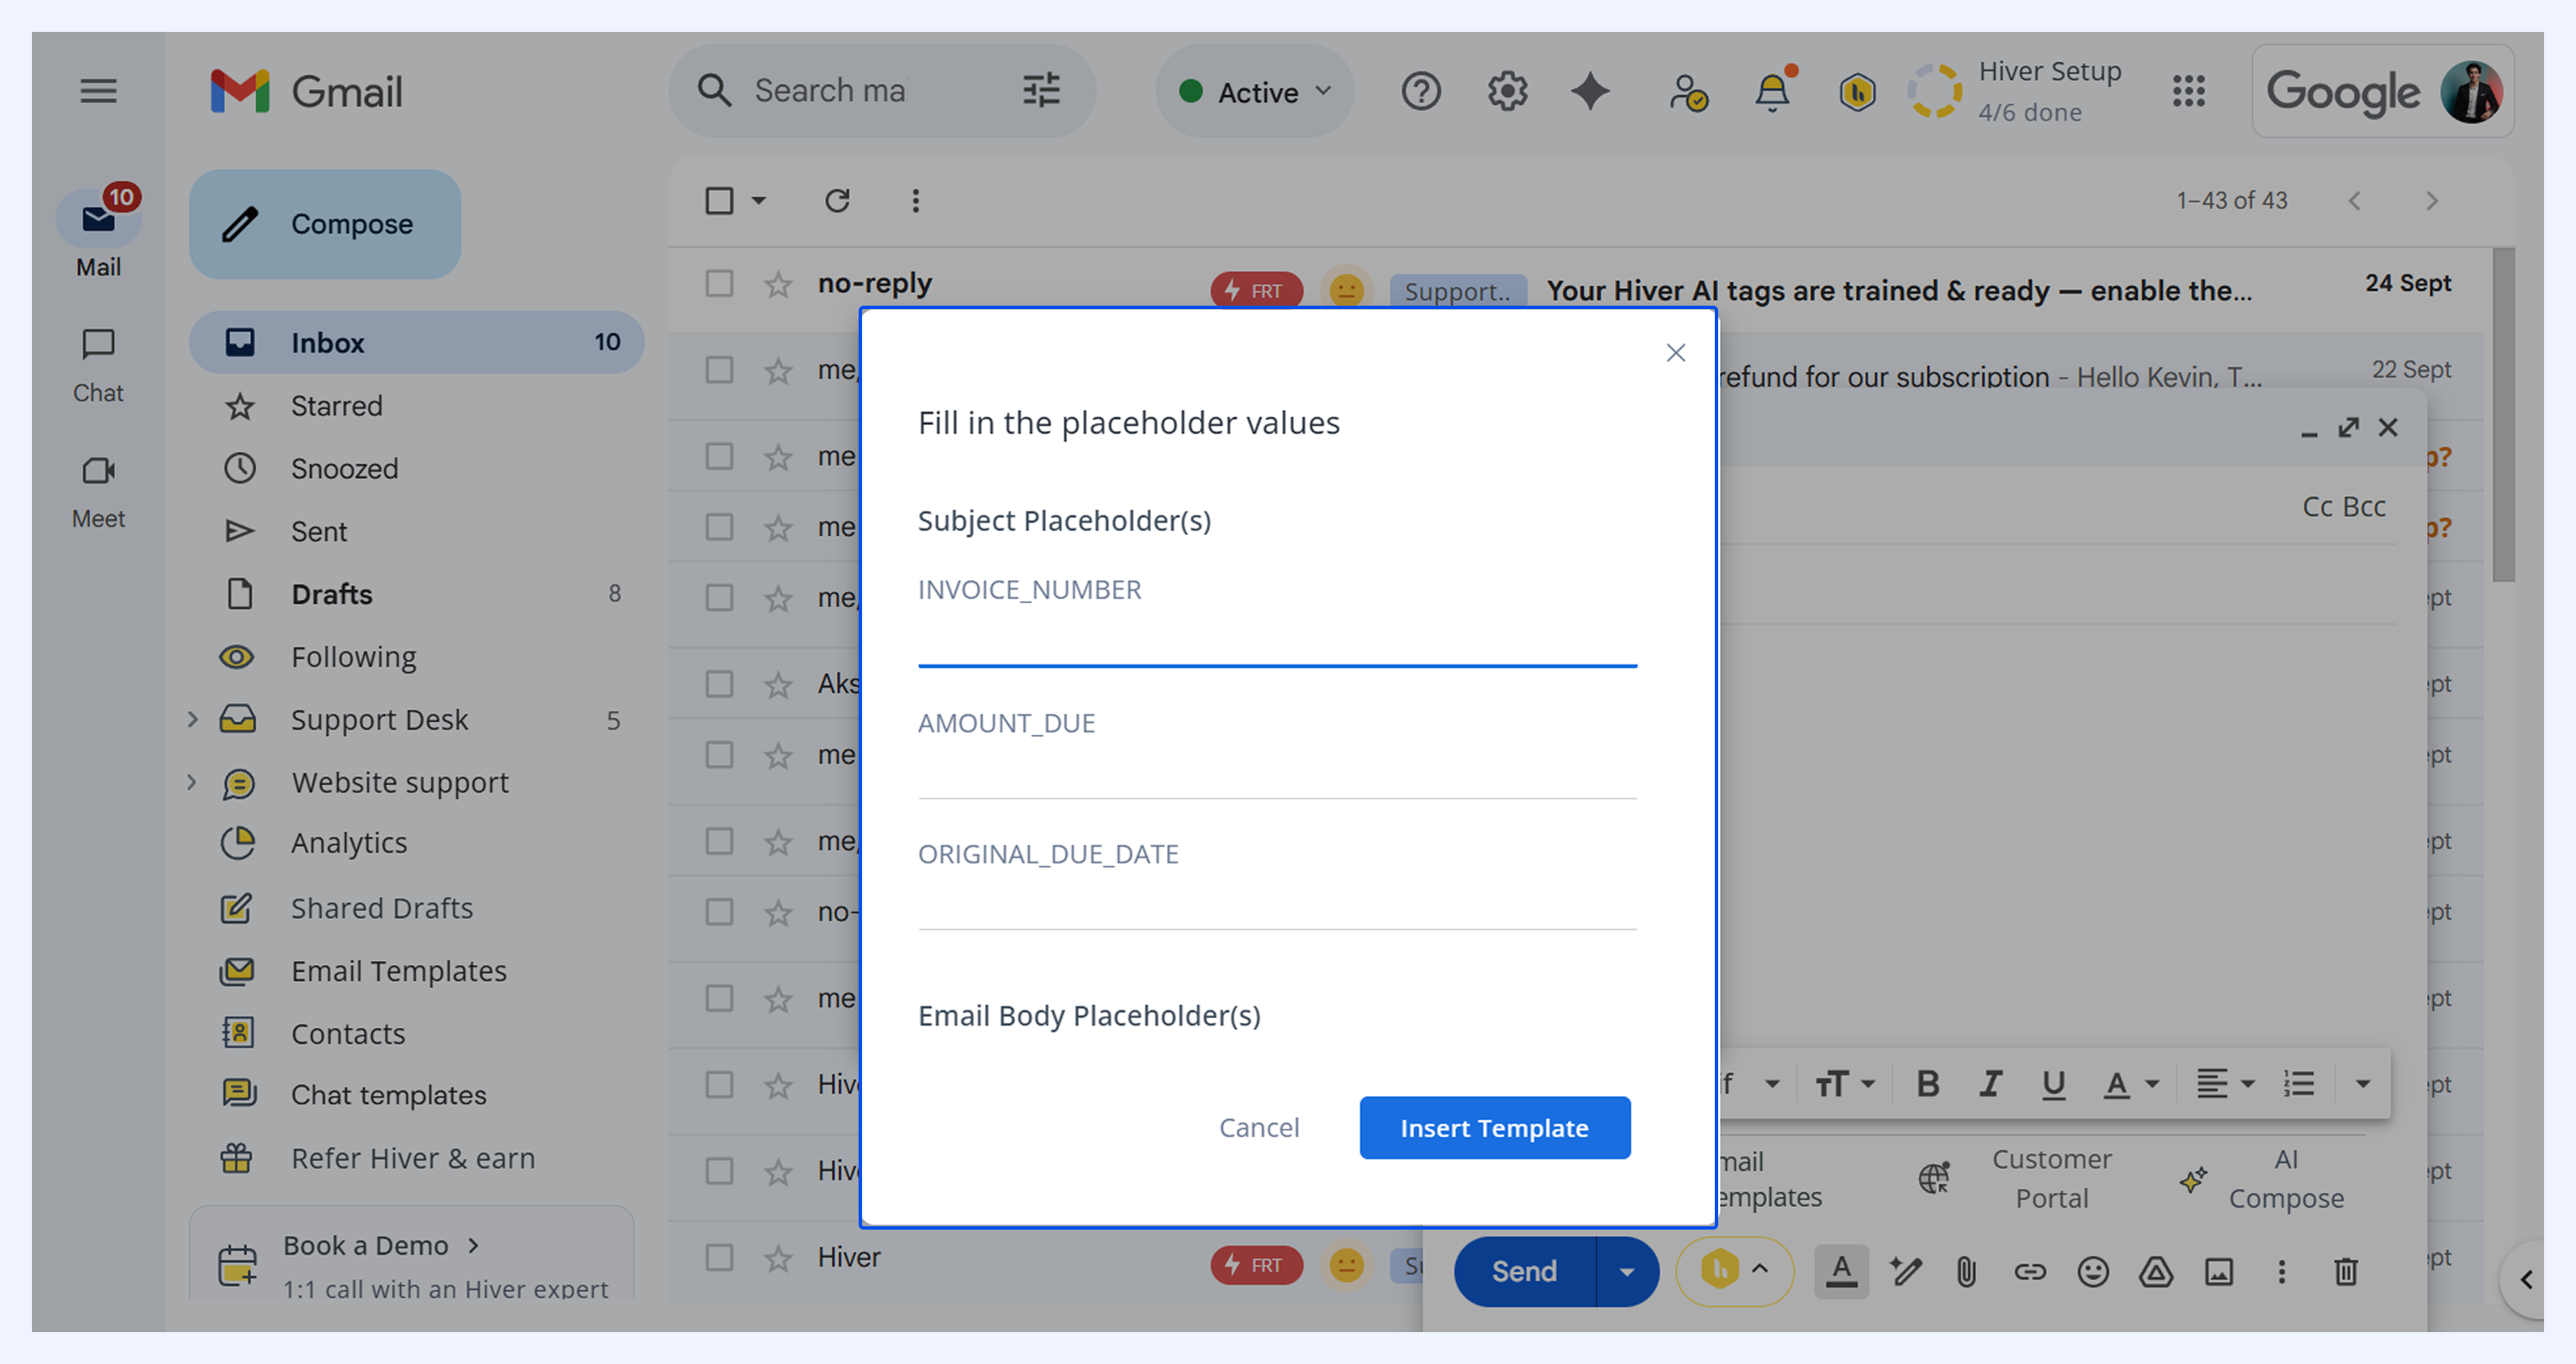Open the Hiver notifications bell

coord(1773,91)
